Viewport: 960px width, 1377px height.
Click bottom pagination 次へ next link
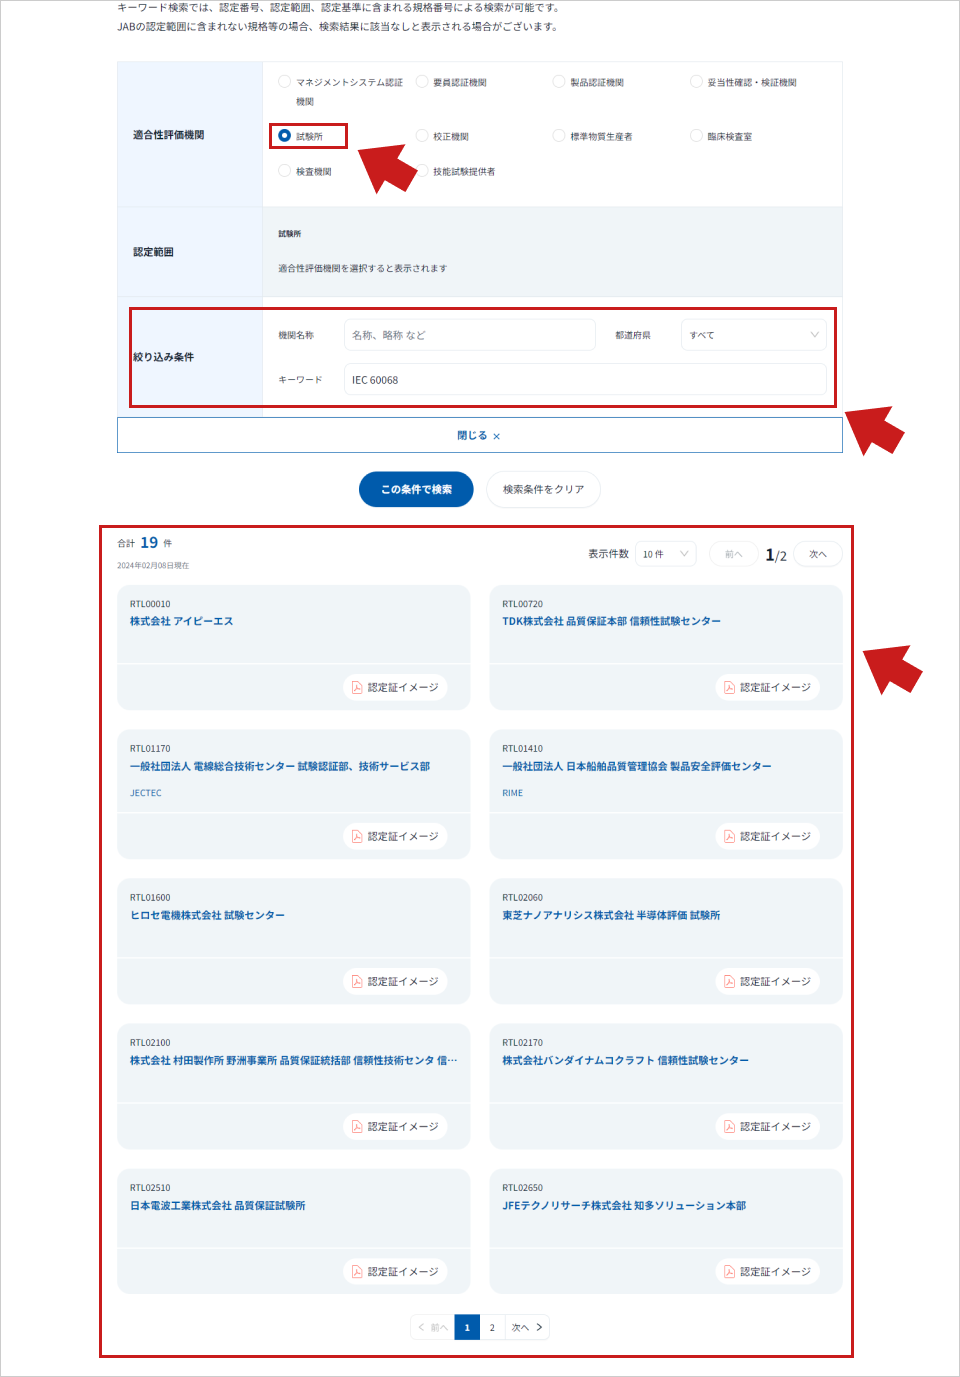point(527,1327)
